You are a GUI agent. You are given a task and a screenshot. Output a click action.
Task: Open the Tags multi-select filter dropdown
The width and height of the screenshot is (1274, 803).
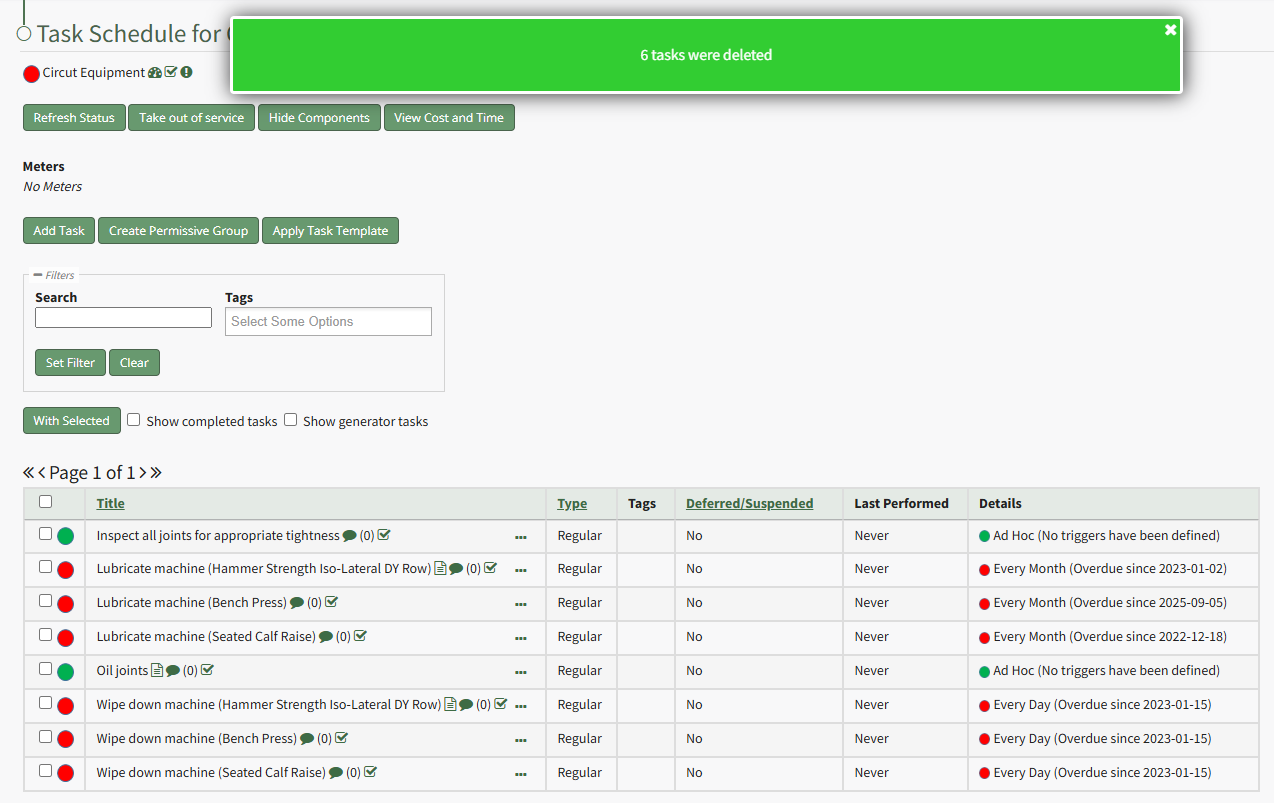coord(328,321)
